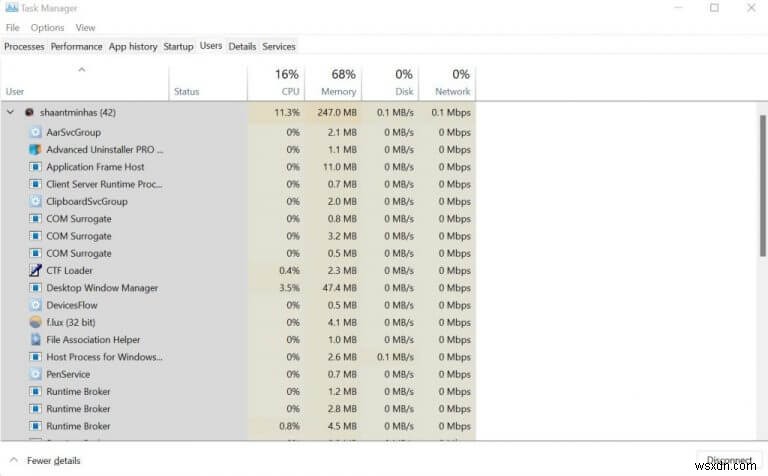Click the 247.0 MB memory total
Image resolution: width=768 pixels, height=476 pixels.
[x=337, y=113]
